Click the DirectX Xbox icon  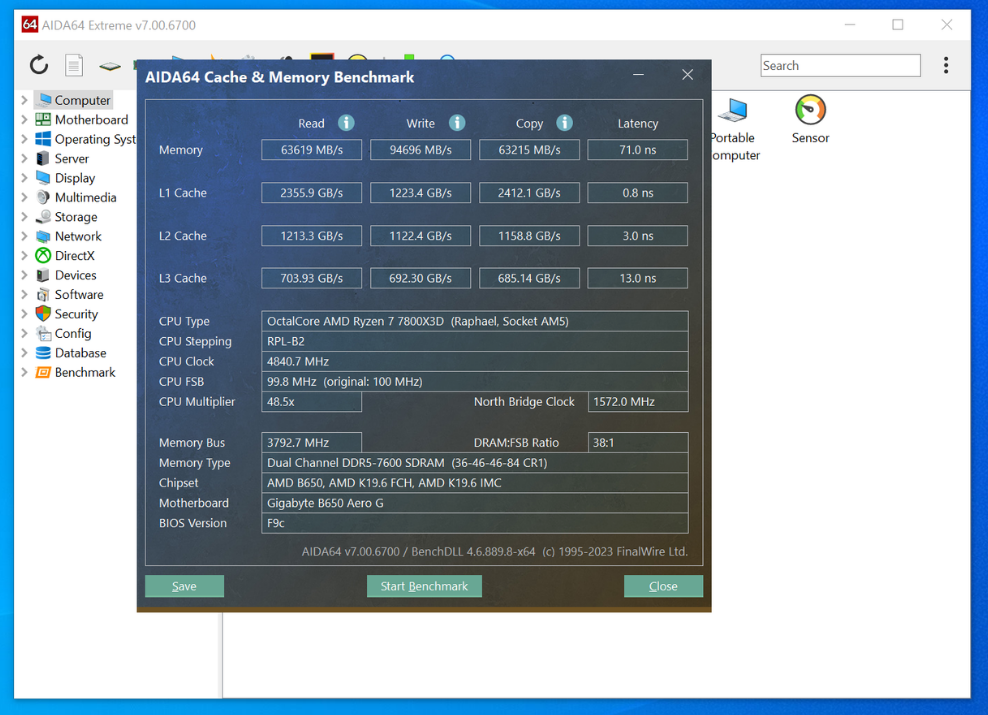[43, 255]
